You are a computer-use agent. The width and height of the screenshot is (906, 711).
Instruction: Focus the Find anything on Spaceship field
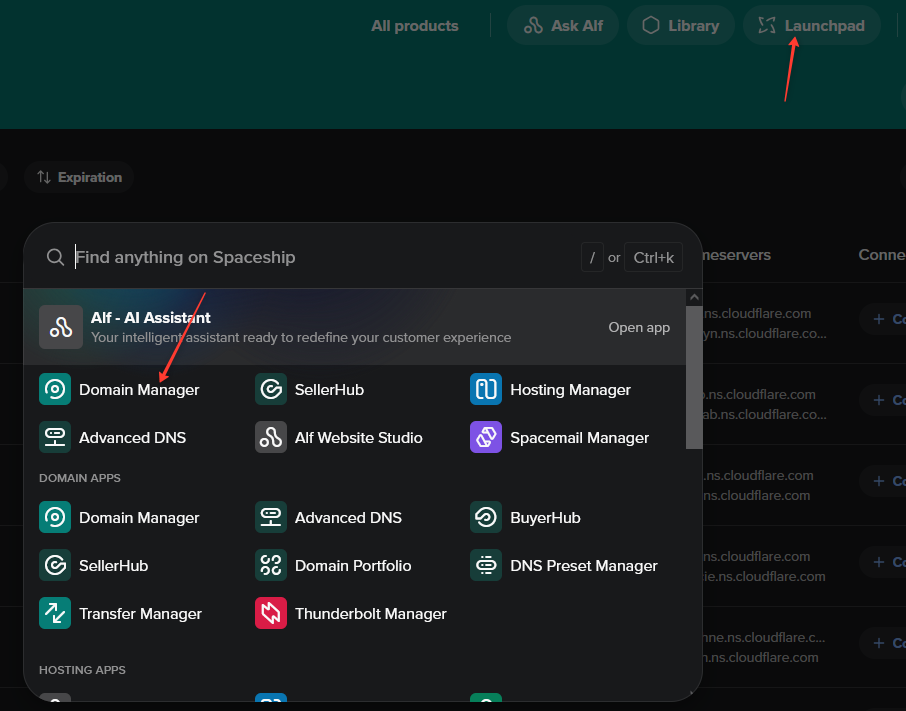tap(320, 257)
